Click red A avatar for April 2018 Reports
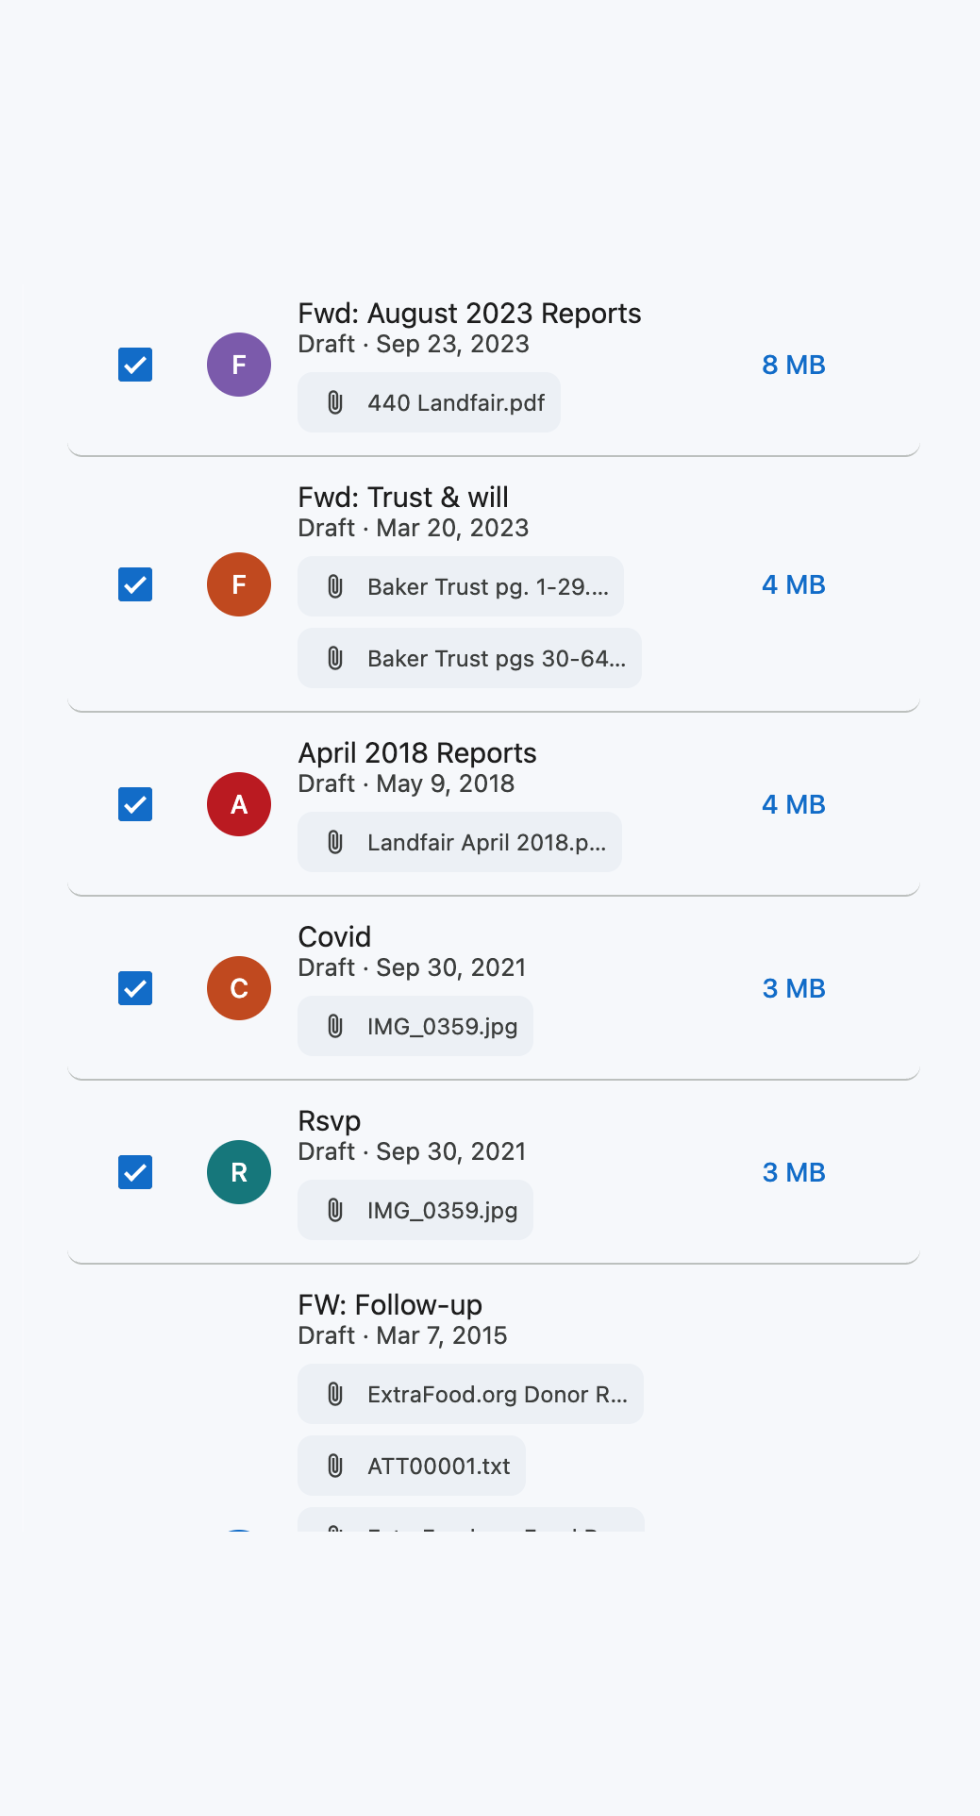980x1816 pixels. tap(239, 805)
